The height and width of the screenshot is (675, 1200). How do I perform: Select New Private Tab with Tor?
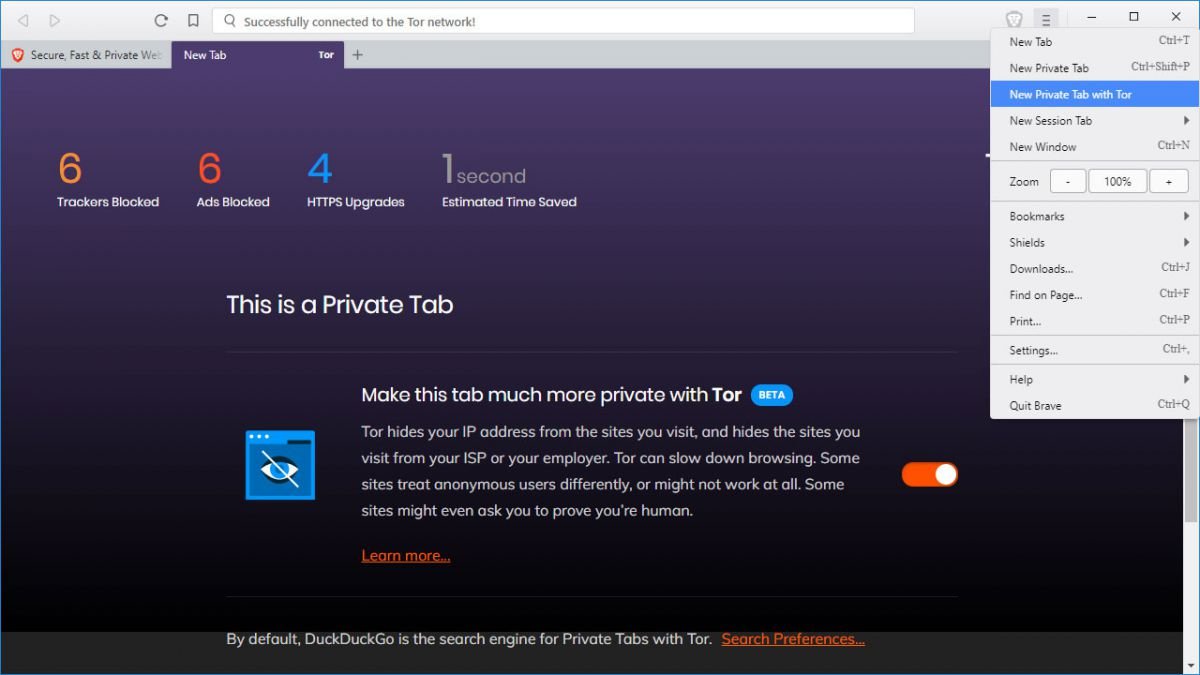coord(1095,94)
